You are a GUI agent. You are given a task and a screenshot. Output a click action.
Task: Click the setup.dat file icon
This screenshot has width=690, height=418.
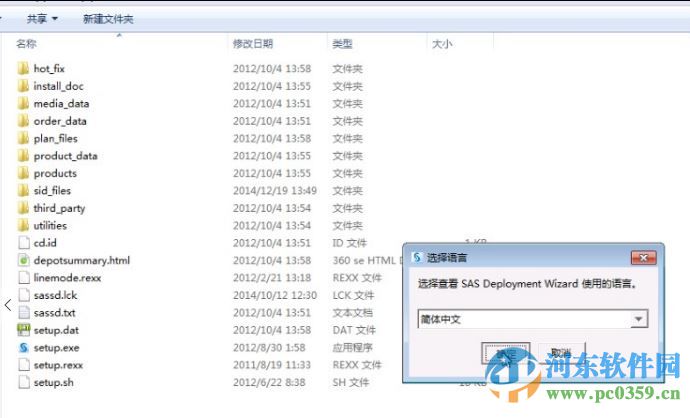click(x=24, y=330)
